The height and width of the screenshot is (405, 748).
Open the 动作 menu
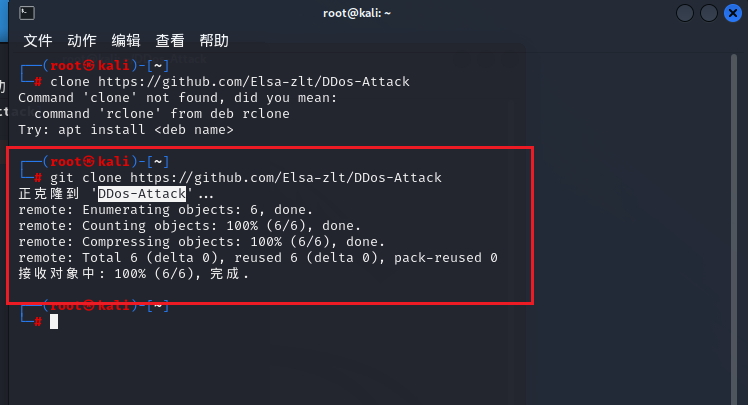[x=82, y=41]
